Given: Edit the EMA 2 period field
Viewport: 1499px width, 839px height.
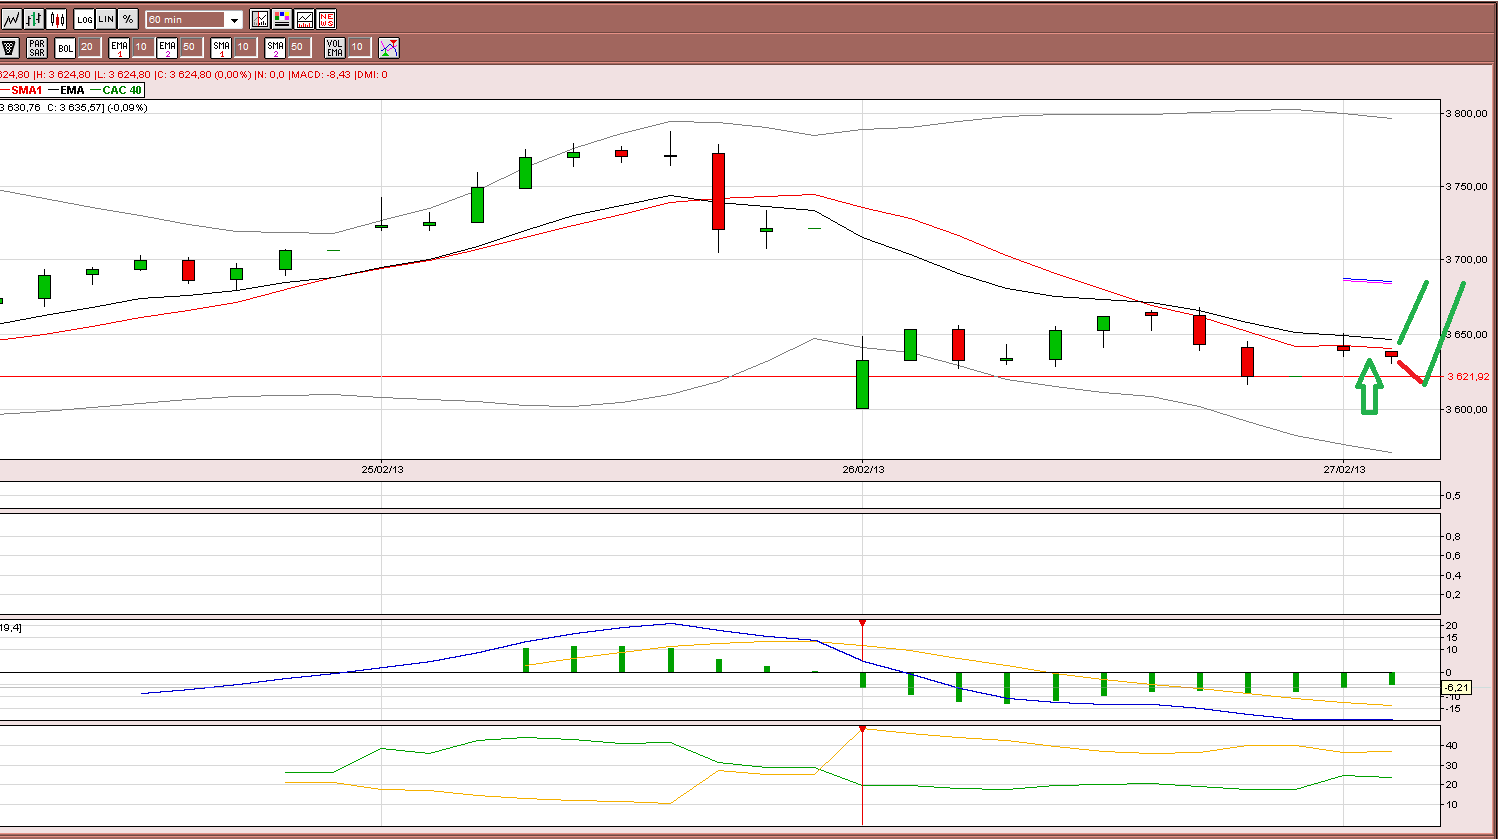Looking at the screenshot, I should click(x=190, y=47).
